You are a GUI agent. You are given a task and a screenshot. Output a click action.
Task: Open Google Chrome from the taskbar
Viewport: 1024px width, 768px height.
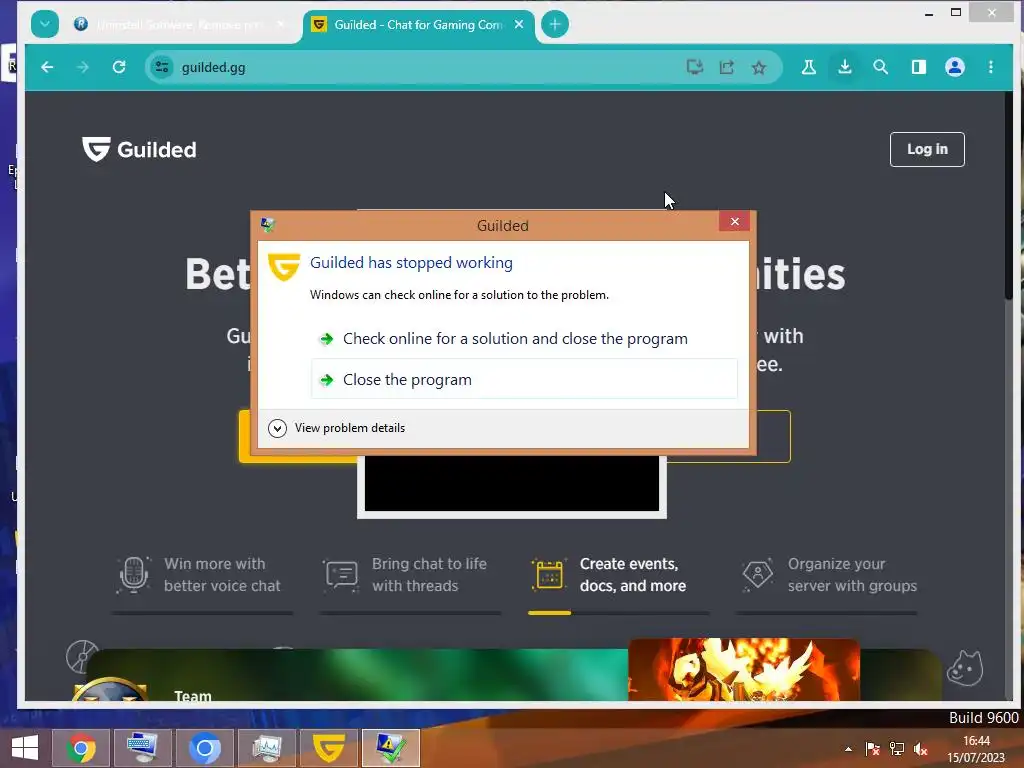[80, 748]
